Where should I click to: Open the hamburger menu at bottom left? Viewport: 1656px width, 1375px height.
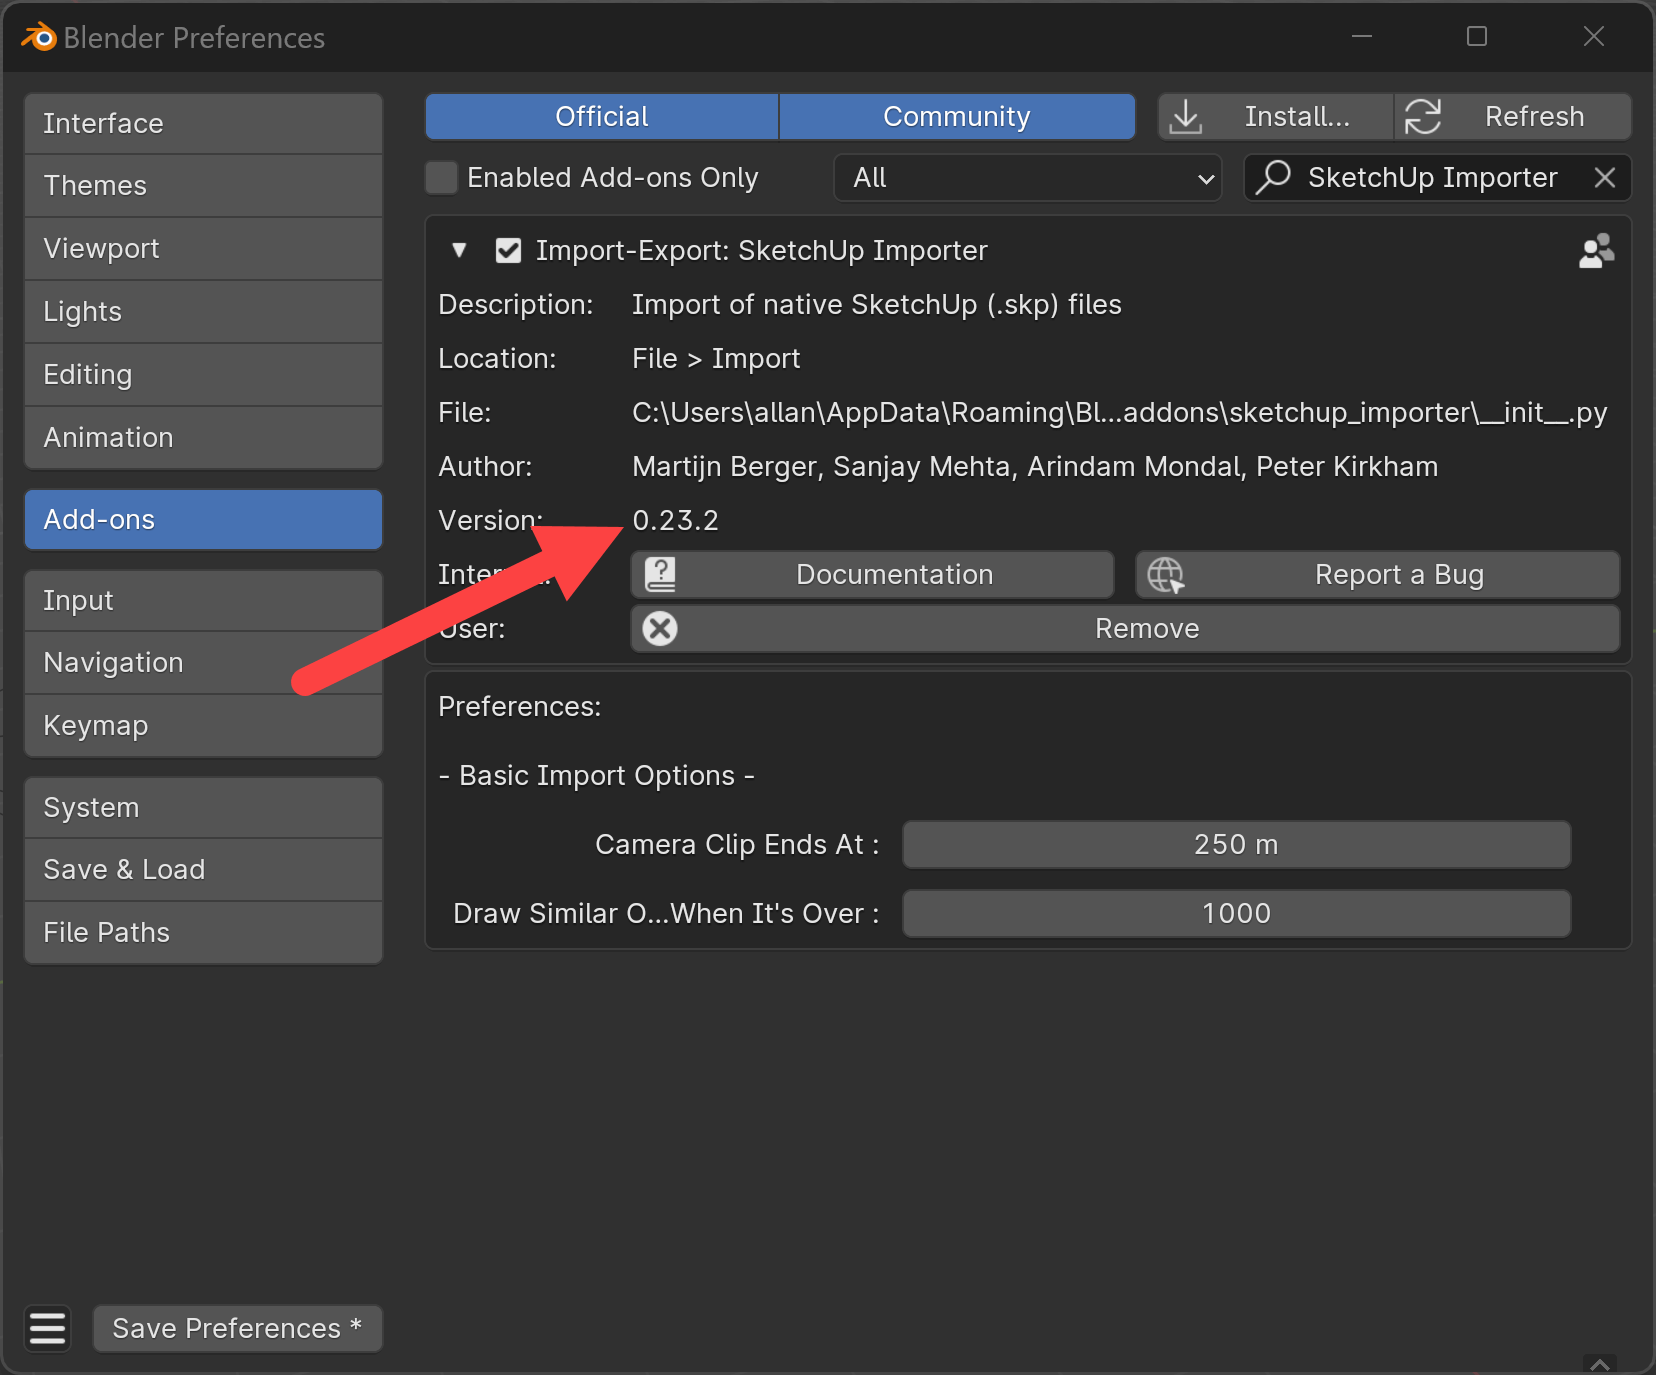(x=47, y=1328)
